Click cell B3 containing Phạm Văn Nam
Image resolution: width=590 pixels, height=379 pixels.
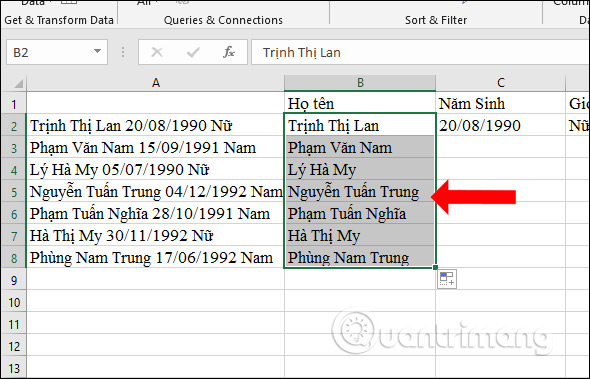(360, 148)
